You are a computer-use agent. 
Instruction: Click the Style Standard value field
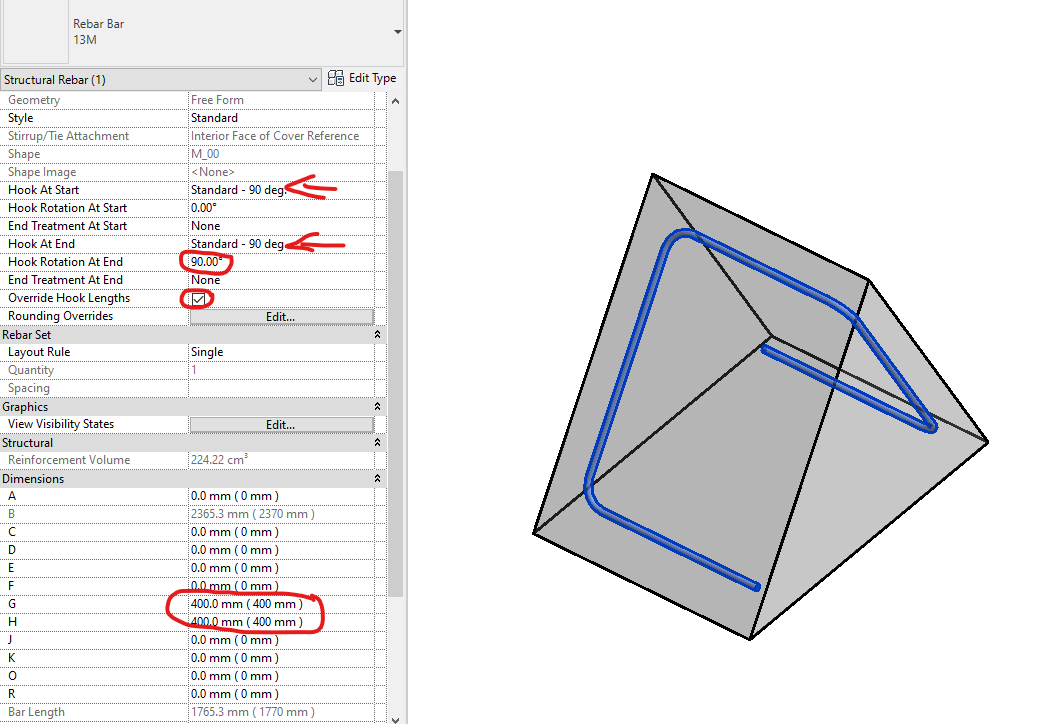281,118
